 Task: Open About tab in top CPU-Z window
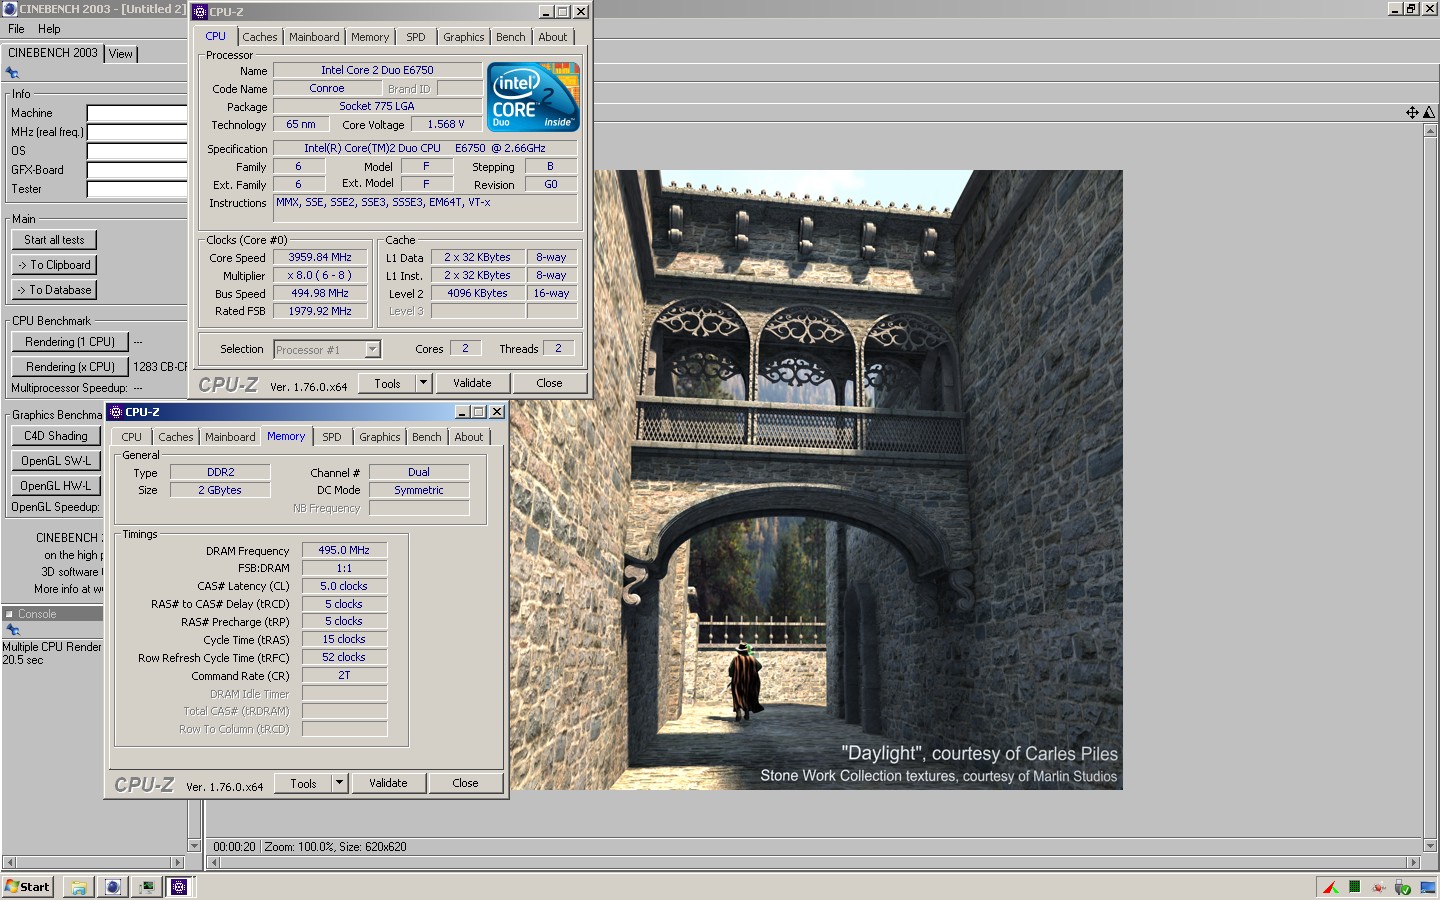[x=553, y=37]
